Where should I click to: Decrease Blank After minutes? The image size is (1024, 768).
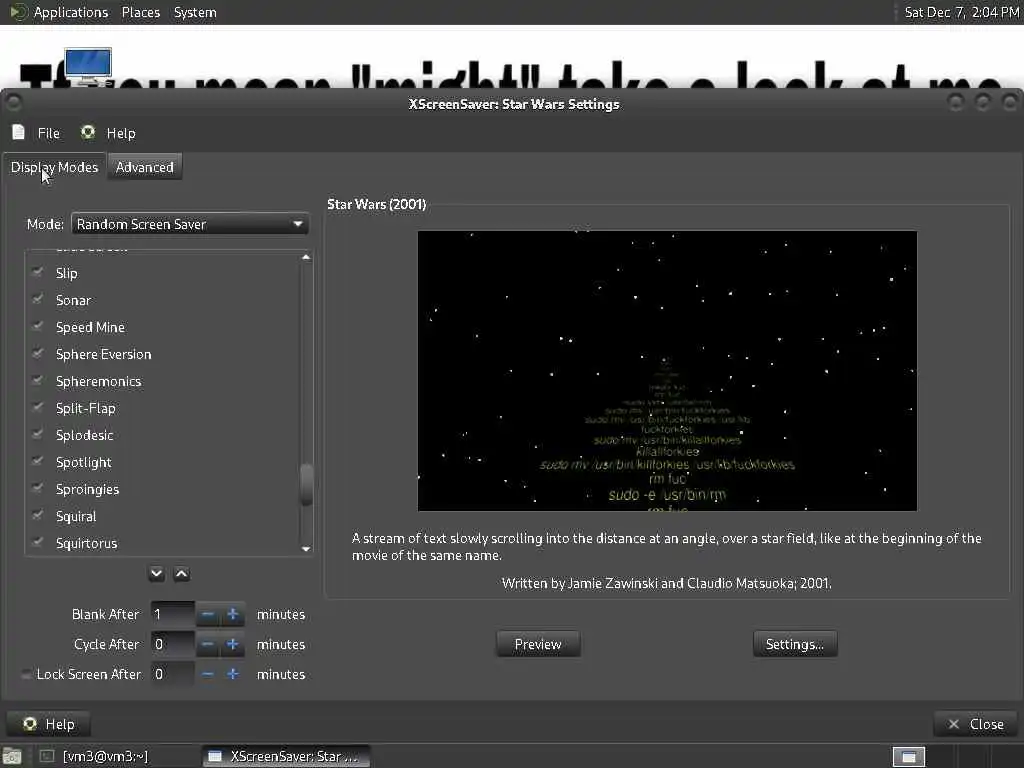coord(208,615)
